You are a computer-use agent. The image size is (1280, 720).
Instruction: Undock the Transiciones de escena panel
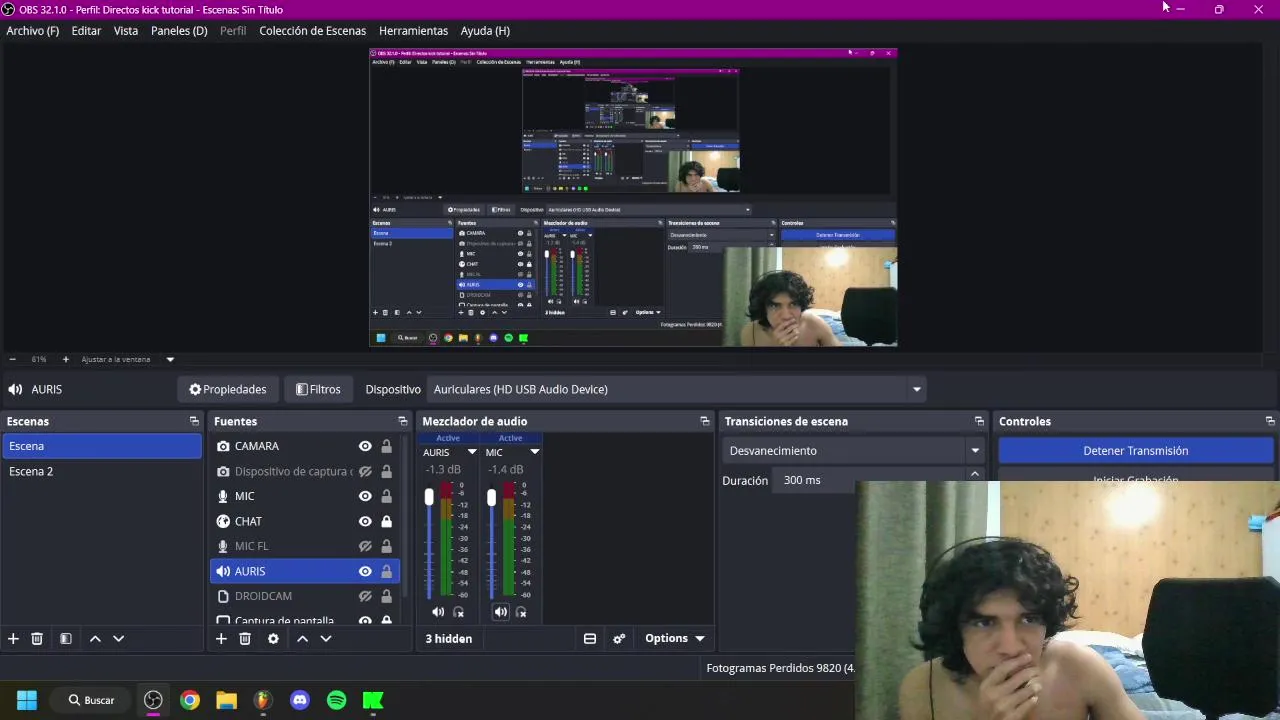pos(979,422)
